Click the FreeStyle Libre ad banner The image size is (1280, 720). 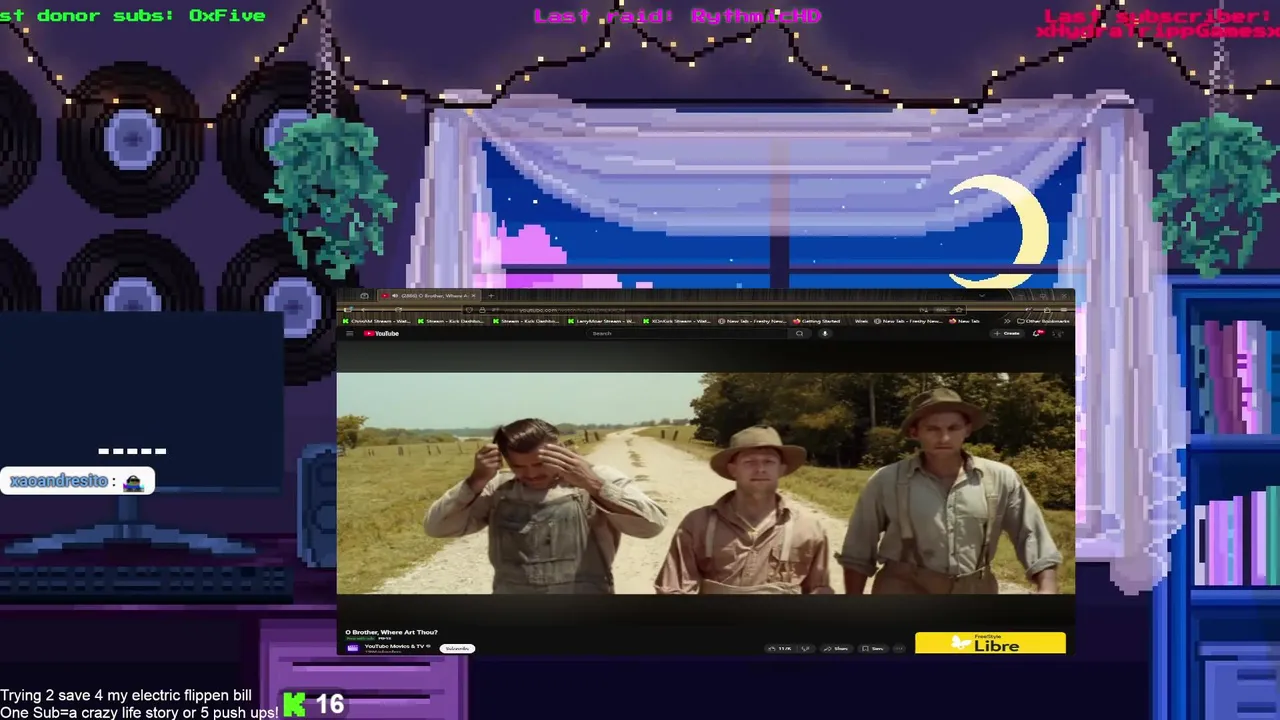990,643
